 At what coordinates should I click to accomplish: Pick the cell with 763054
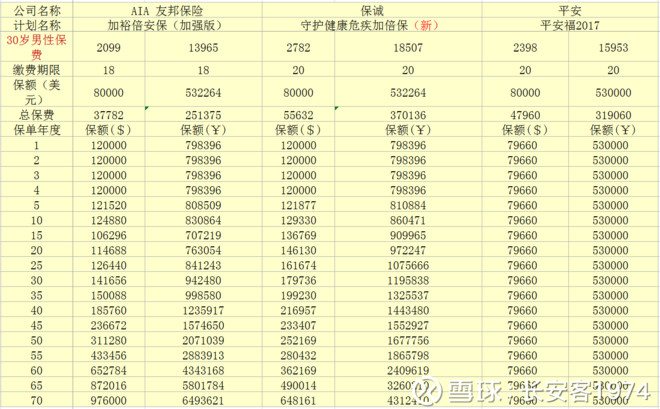click(203, 250)
